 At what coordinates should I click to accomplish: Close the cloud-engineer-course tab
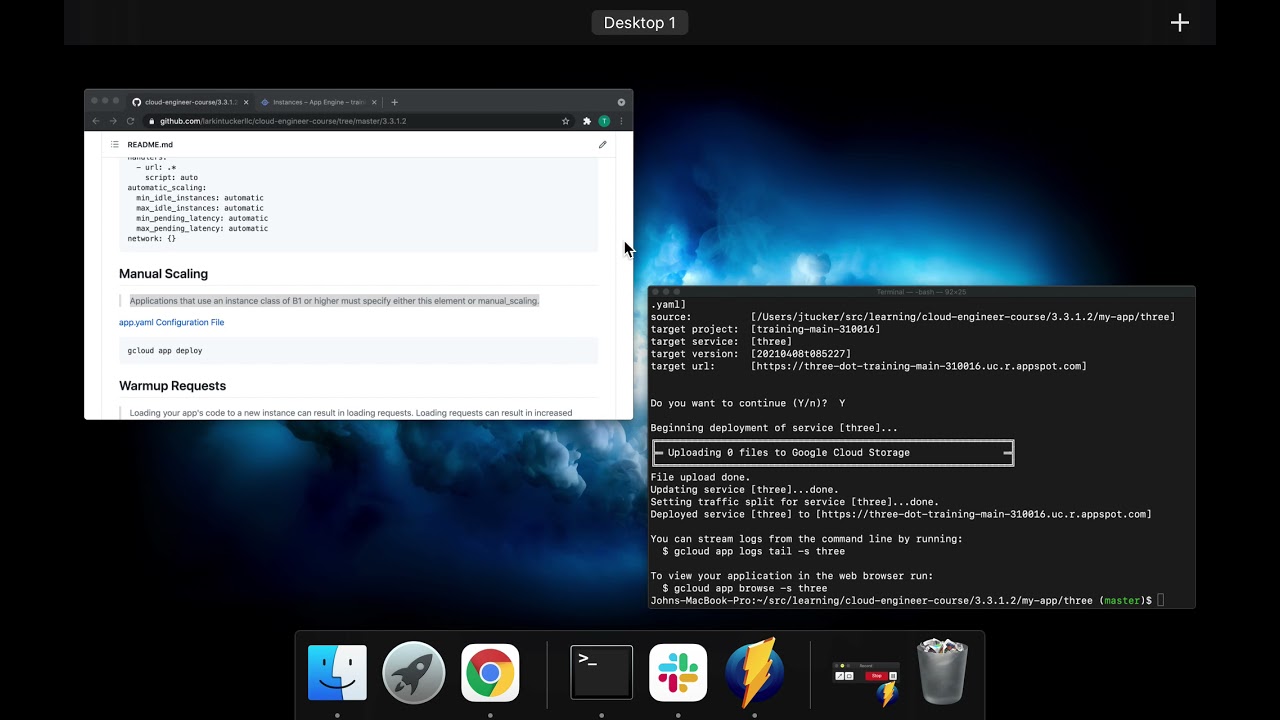(246, 102)
